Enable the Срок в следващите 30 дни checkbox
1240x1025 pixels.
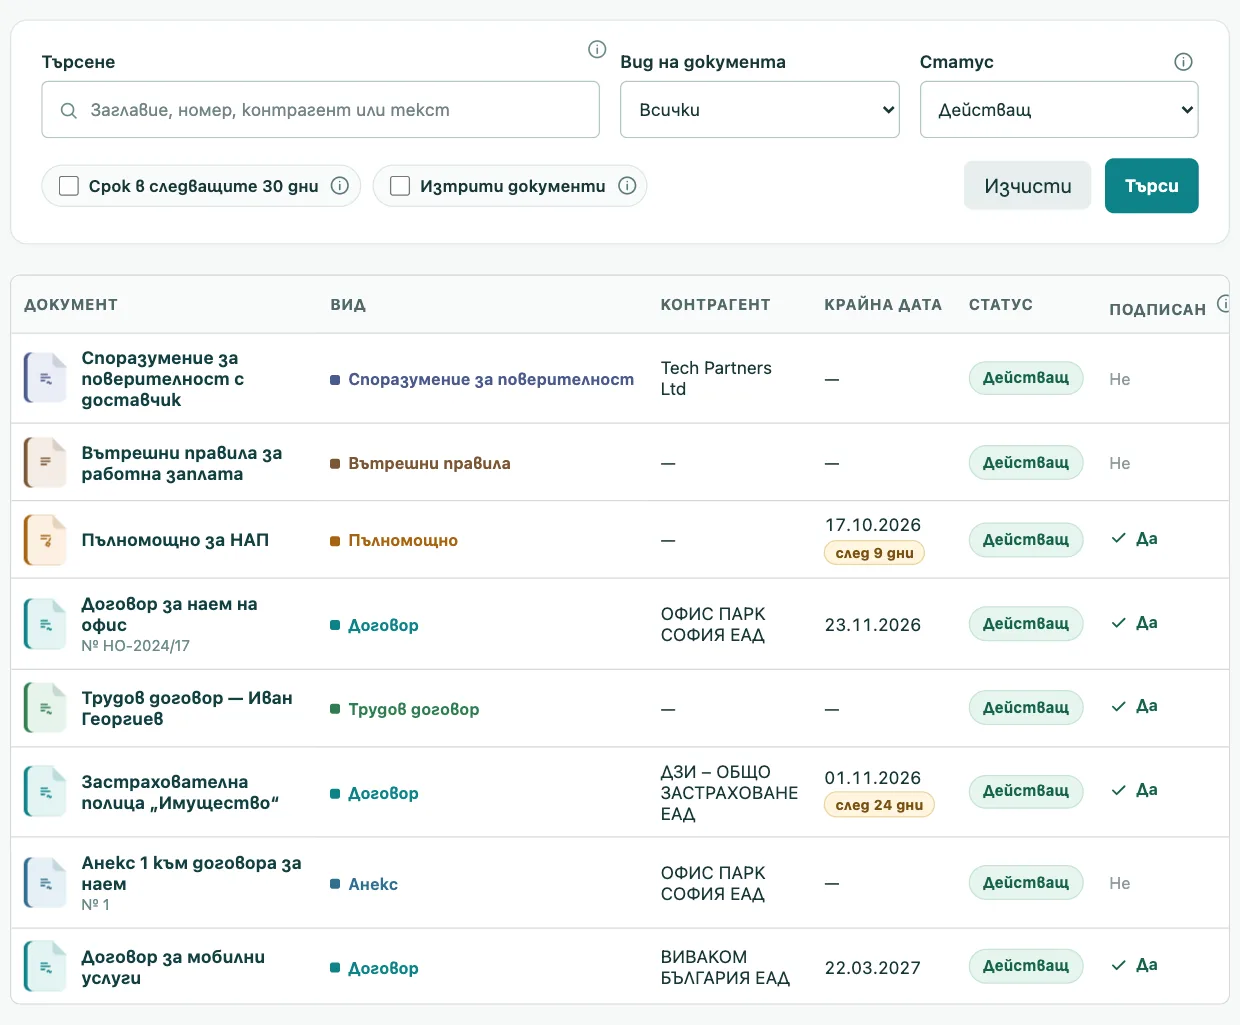coord(69,186)
